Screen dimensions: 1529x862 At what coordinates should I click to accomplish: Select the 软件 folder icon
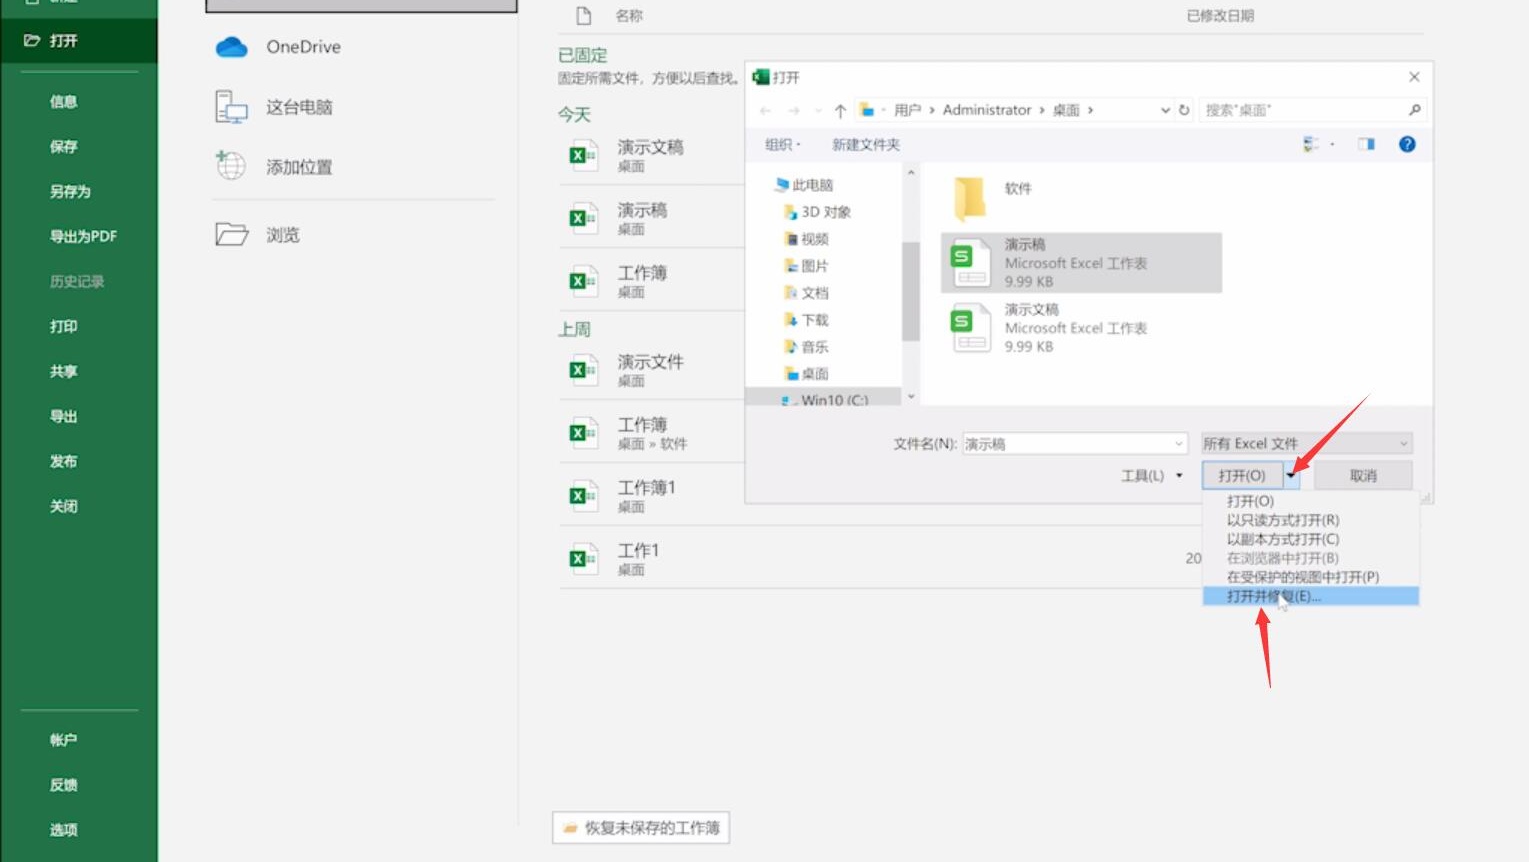(x=969, y=197)
